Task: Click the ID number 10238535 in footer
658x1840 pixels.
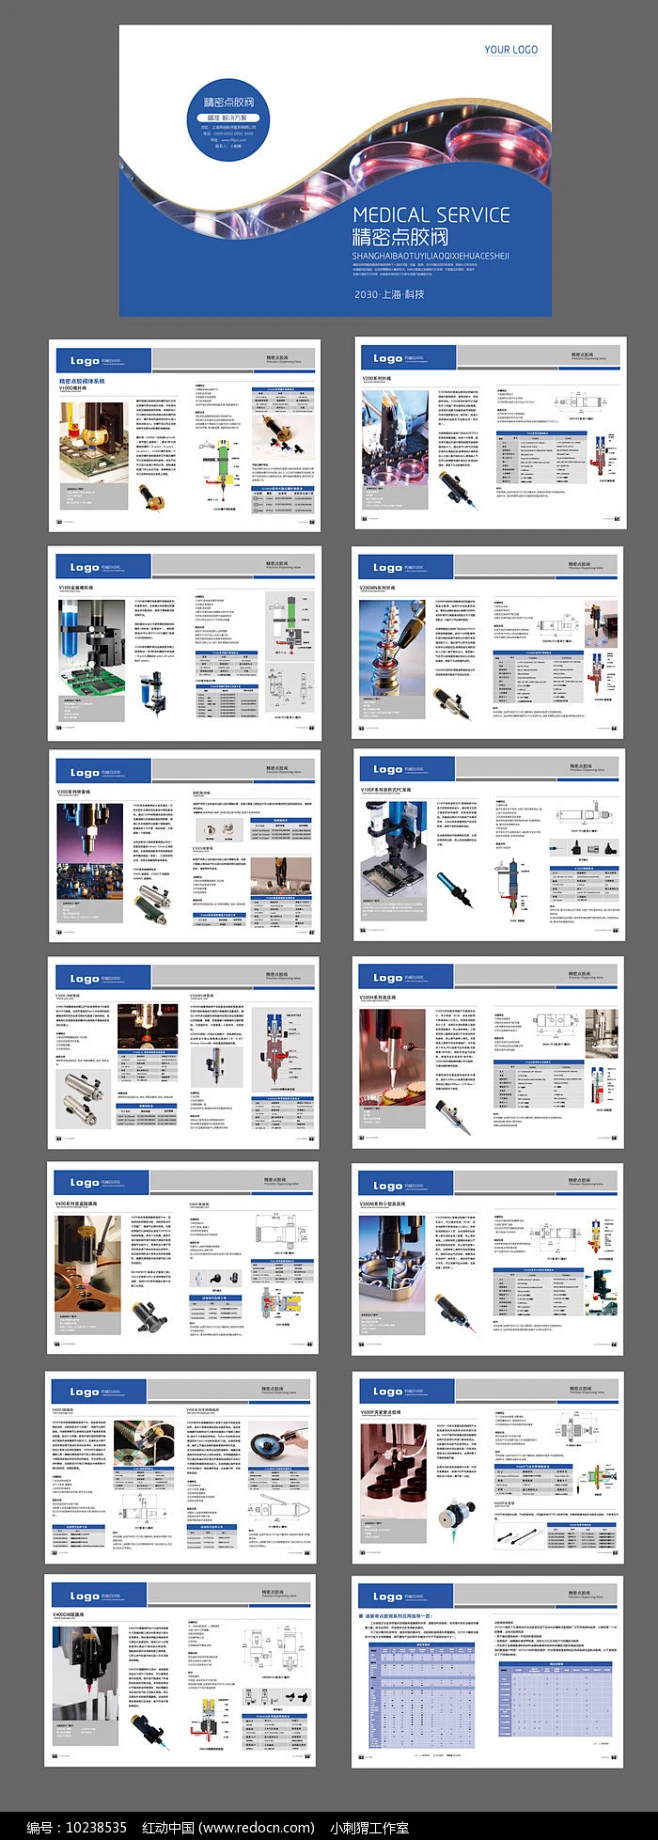Action: point(96,1827)
